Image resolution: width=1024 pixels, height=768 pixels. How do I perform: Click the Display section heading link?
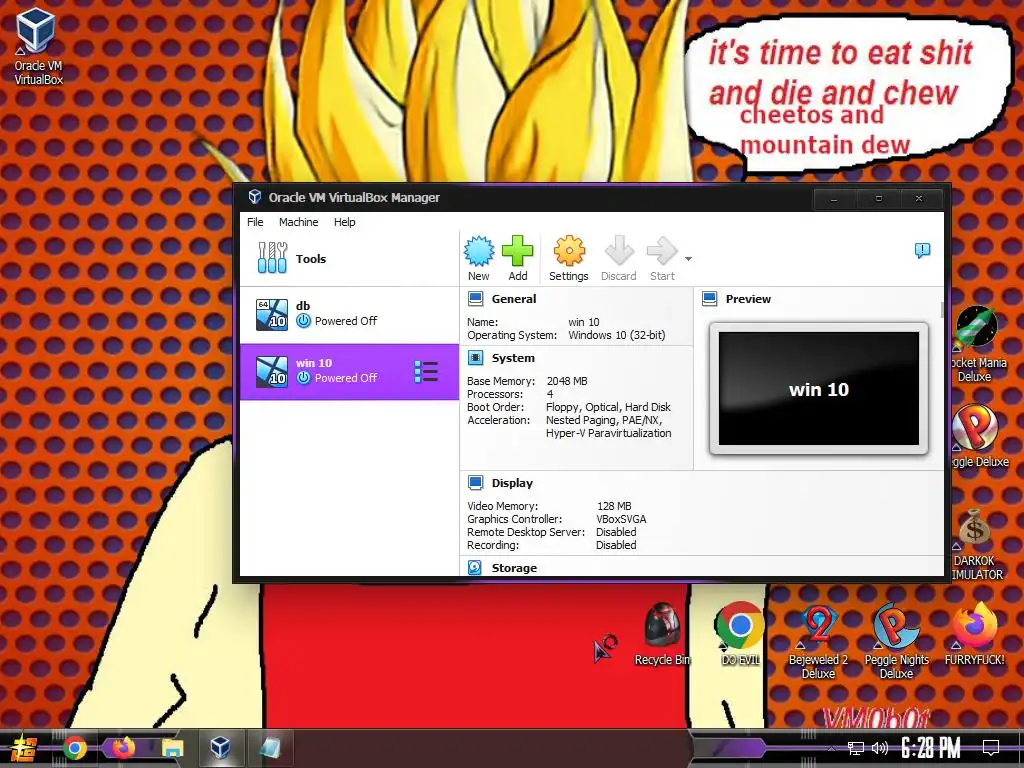pyautogui.click(x=512, y=483)
